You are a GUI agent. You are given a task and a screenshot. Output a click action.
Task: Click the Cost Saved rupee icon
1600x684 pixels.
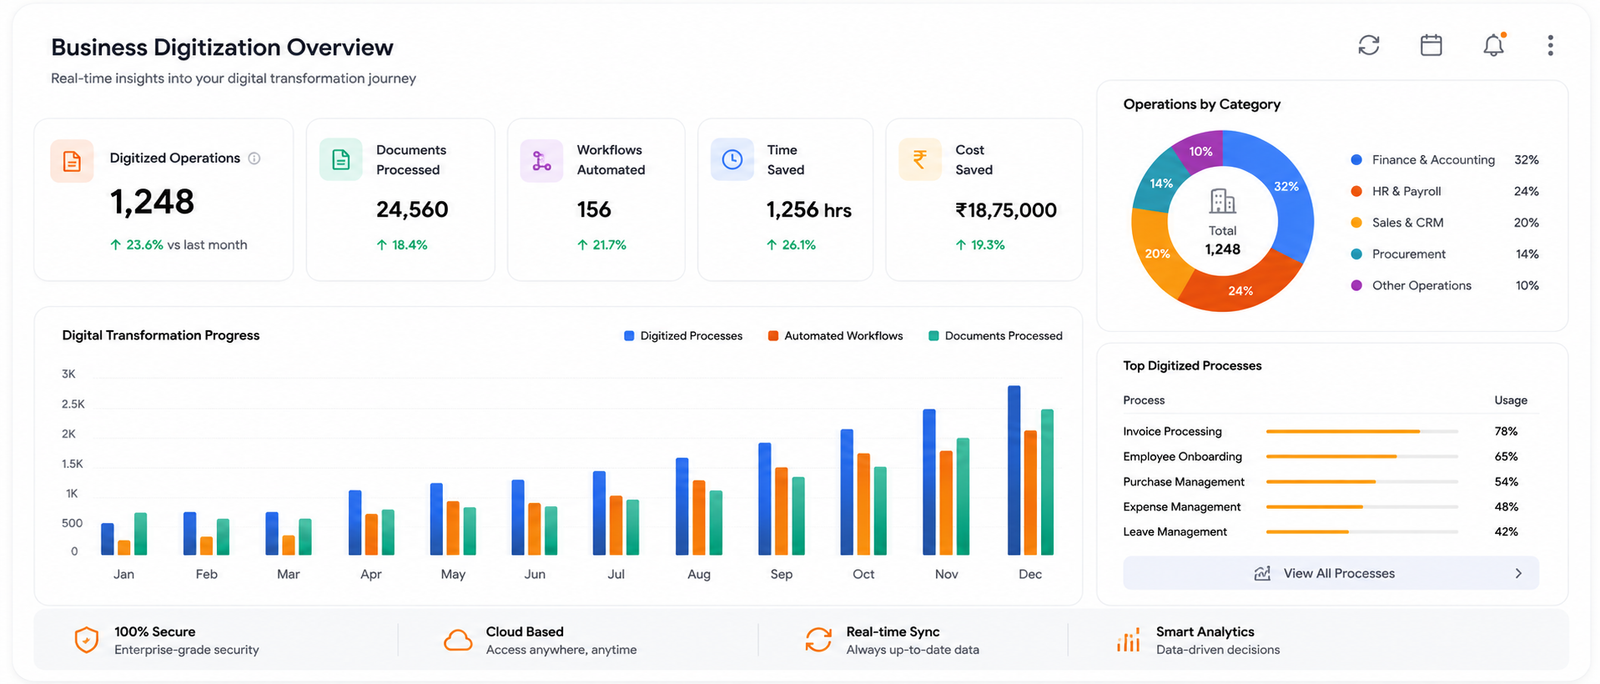(920, 160)
